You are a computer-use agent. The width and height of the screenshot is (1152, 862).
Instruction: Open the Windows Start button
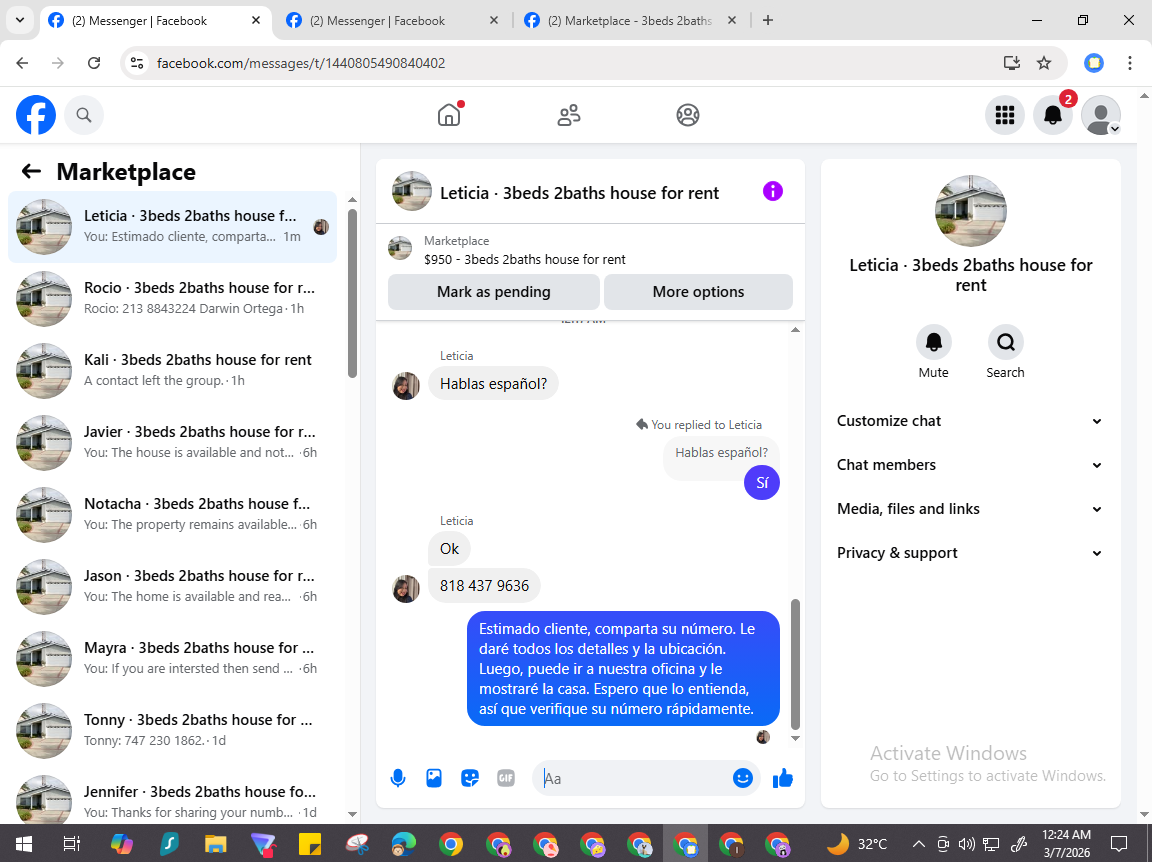click(24, 844)
